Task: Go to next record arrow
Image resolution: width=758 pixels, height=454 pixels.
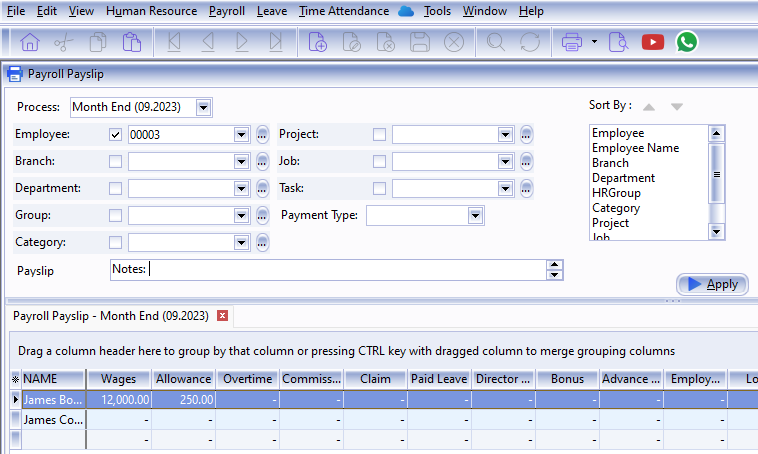Action: coord(242,42)
